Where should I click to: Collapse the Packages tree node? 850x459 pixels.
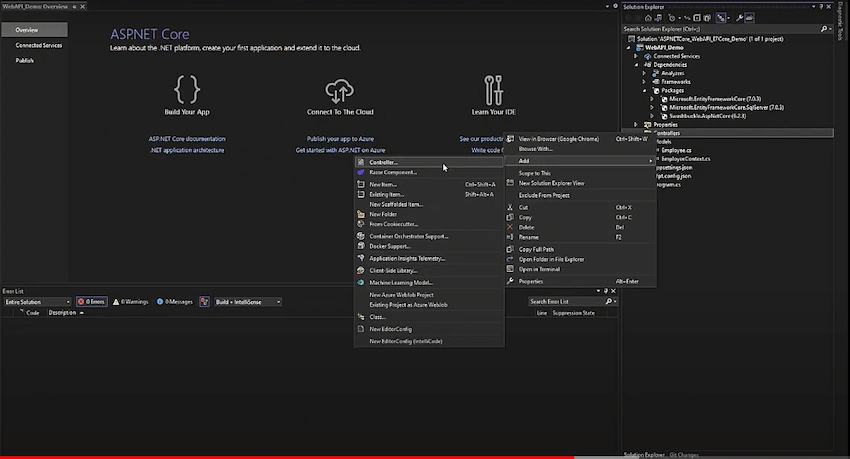[x=644, y=90]
